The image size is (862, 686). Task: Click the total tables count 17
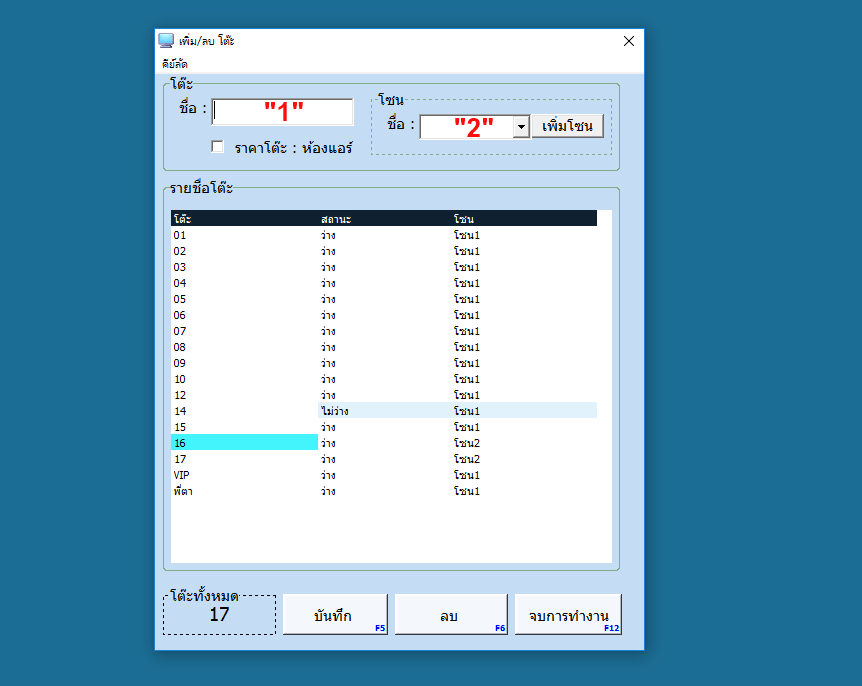219,615
